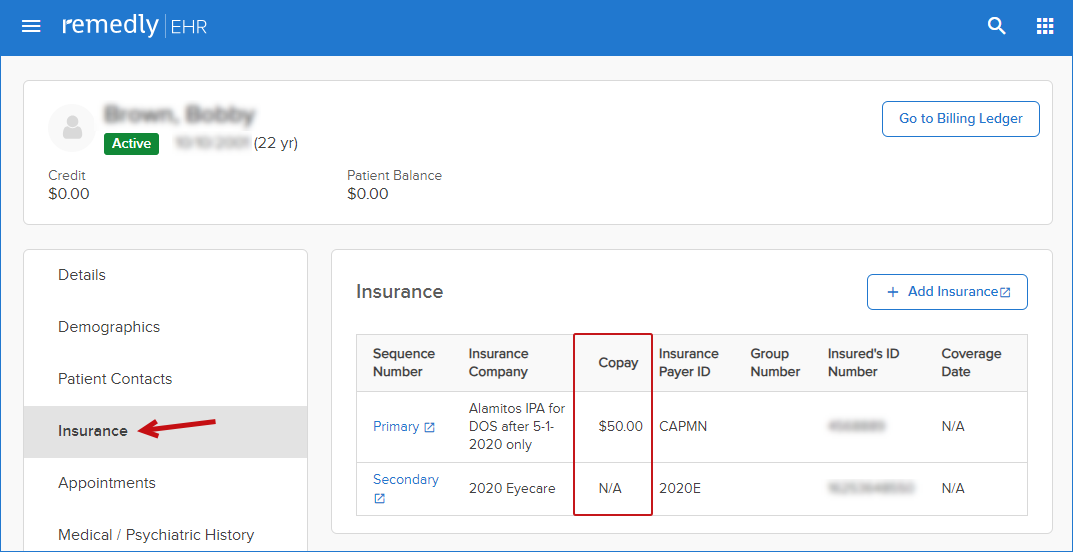This screenshot has width=1073, height=552.
Task: Click the Add Insurance button
Action: pos(947,292)
